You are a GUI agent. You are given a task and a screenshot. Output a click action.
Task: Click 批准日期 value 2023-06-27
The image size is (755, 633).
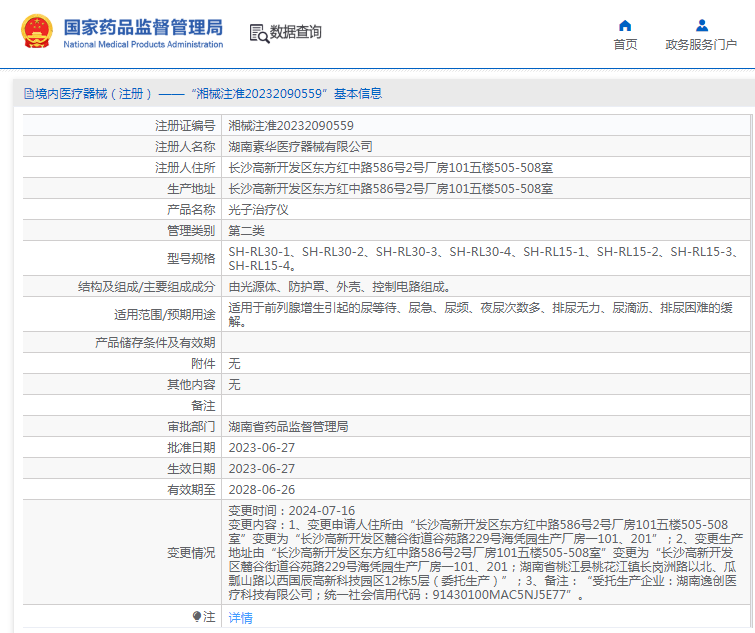coord(261,448)
